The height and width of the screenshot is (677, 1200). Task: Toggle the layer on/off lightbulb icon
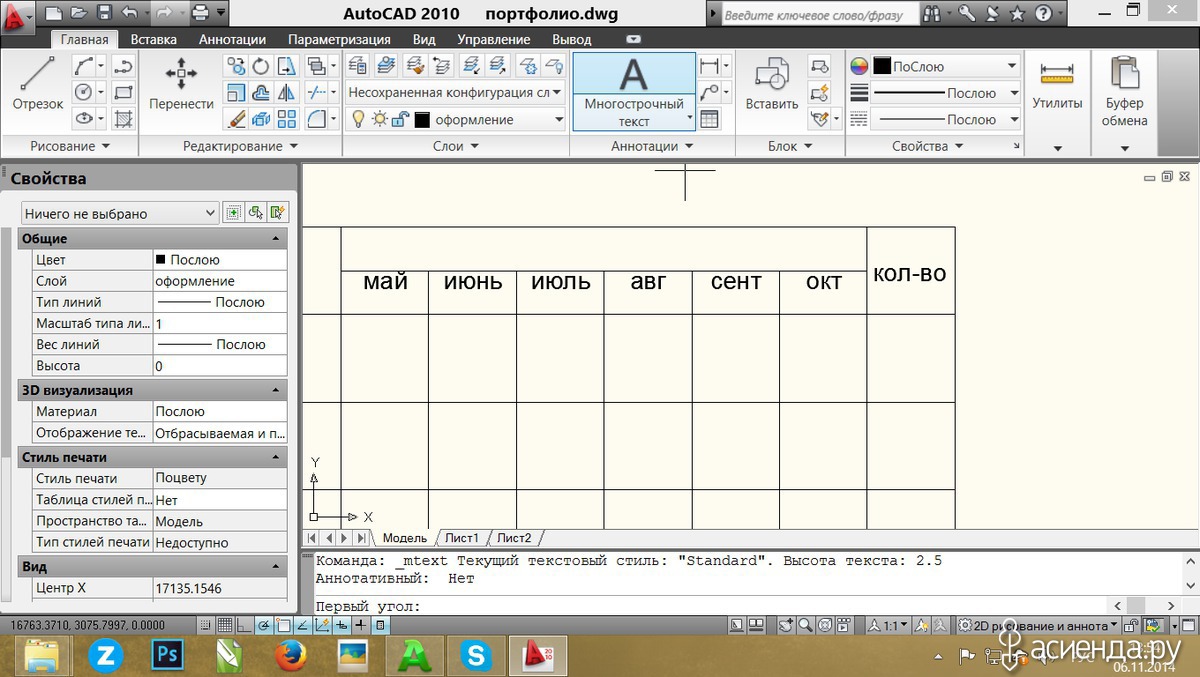pos(358,119)
